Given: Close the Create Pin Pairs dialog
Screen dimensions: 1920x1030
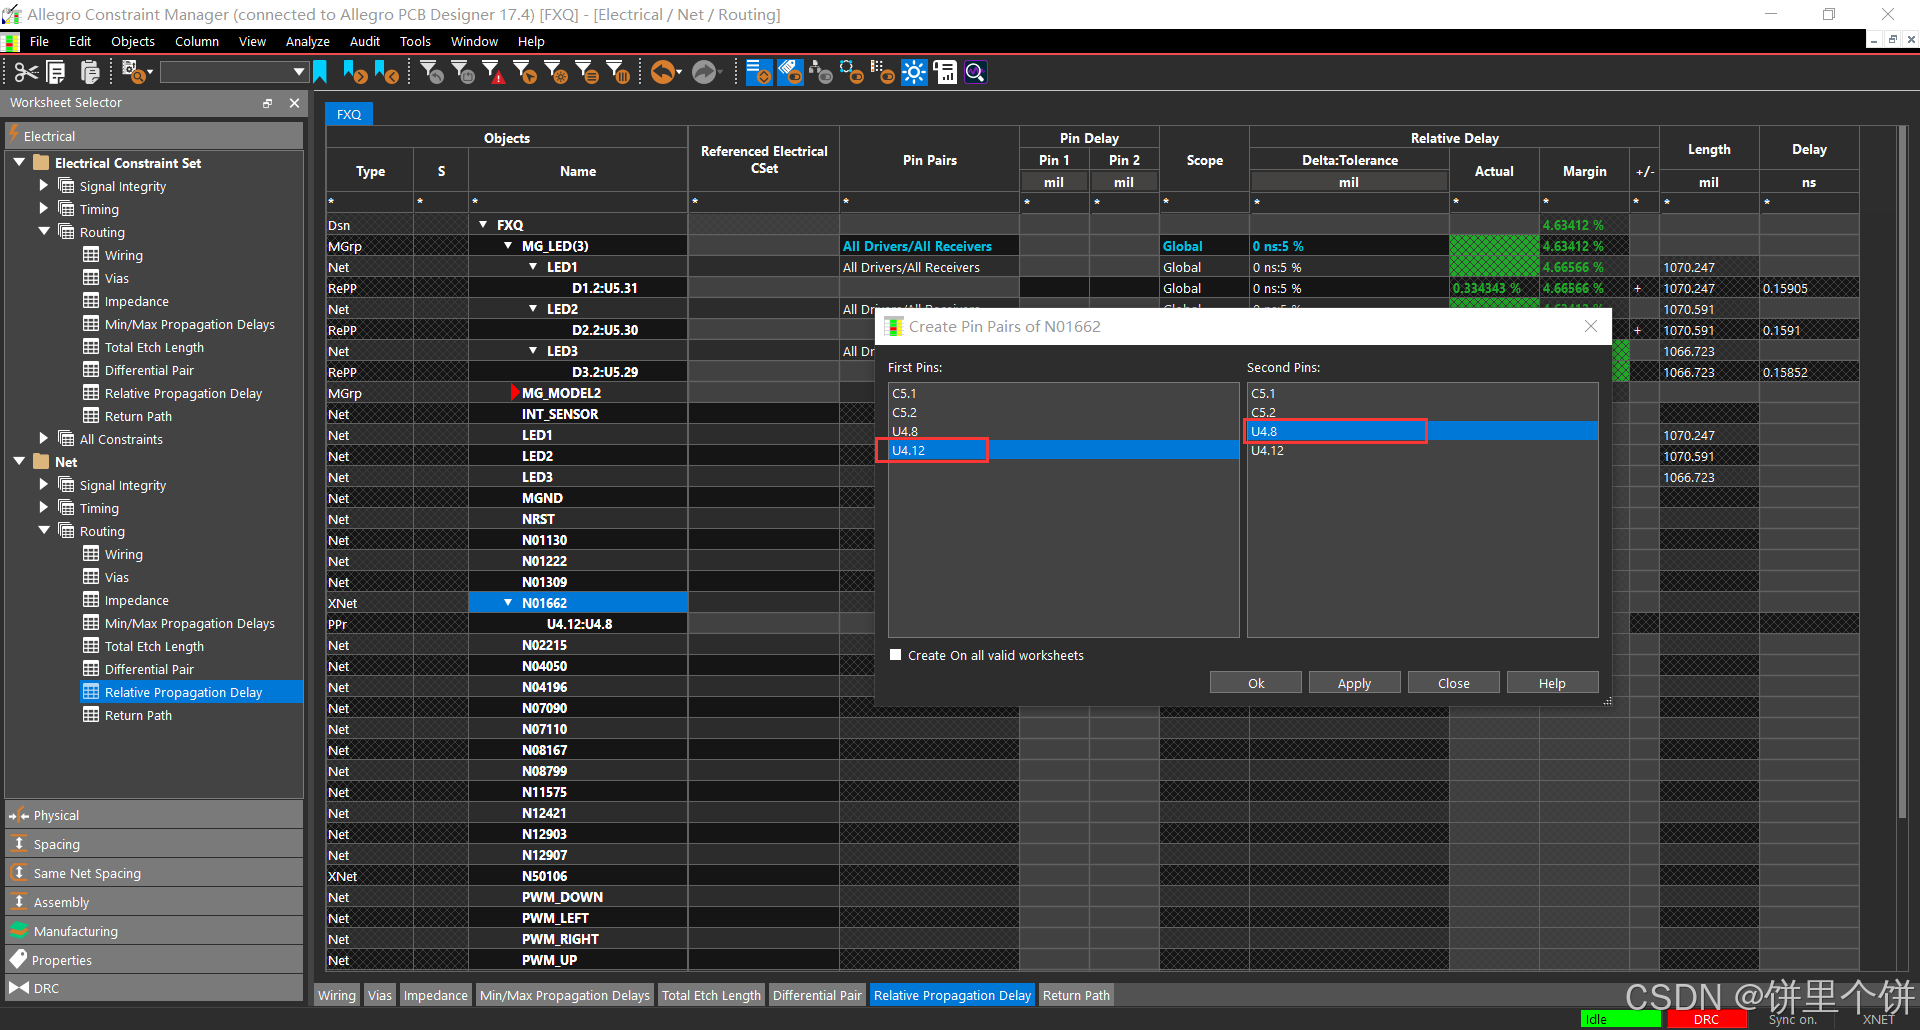Looking at the screenshot, I should (x=1591, y=326).
